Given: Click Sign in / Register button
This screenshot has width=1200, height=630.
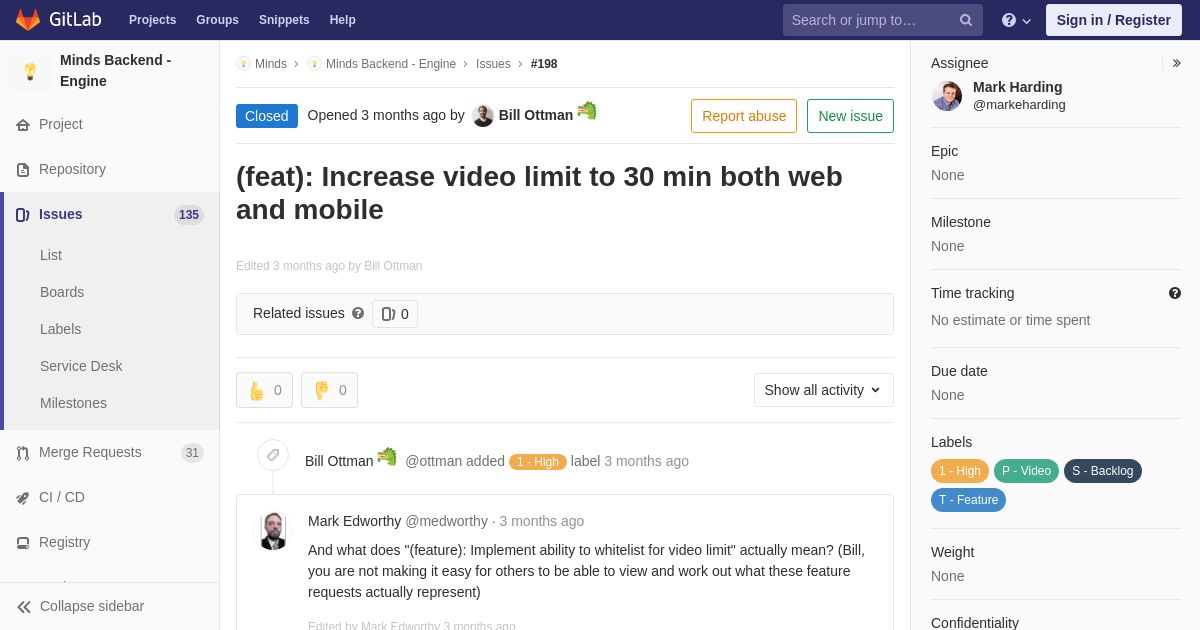Looking at the screenshot, I should 1113,20.
